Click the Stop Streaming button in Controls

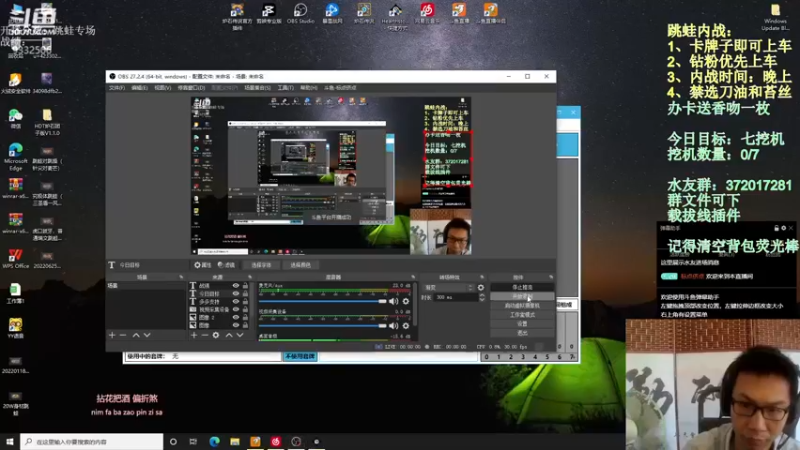pos(522,287)
